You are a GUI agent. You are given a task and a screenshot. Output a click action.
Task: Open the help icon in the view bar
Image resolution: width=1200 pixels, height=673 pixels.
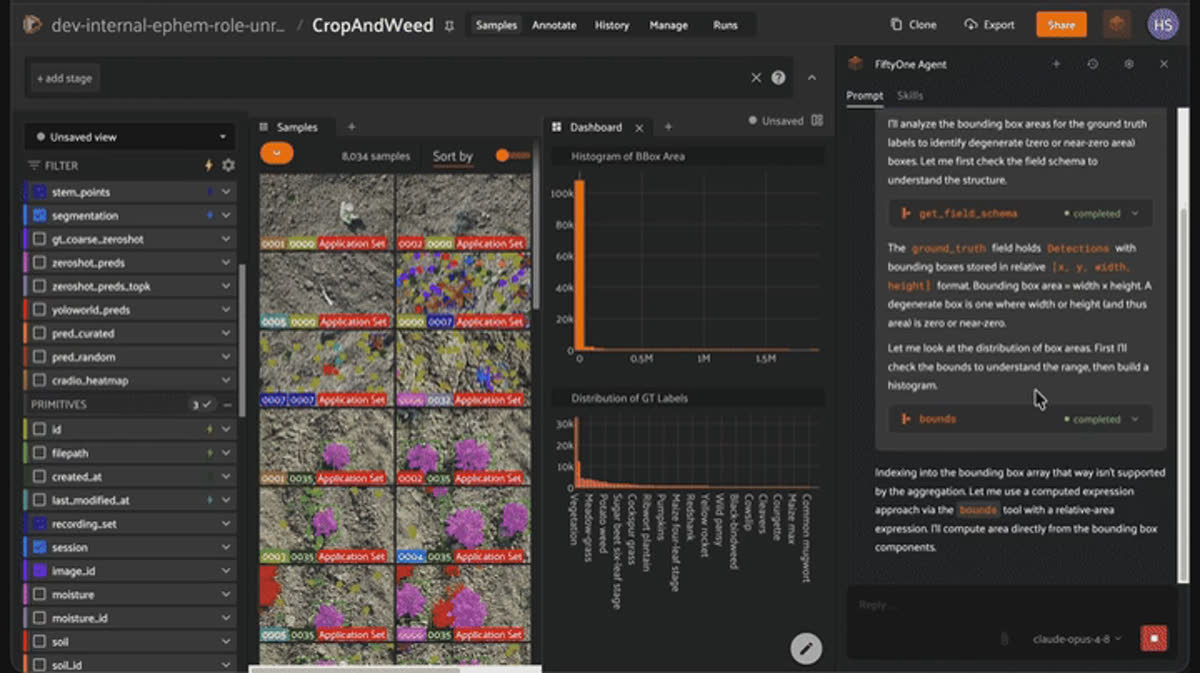(x=778, y=78)
